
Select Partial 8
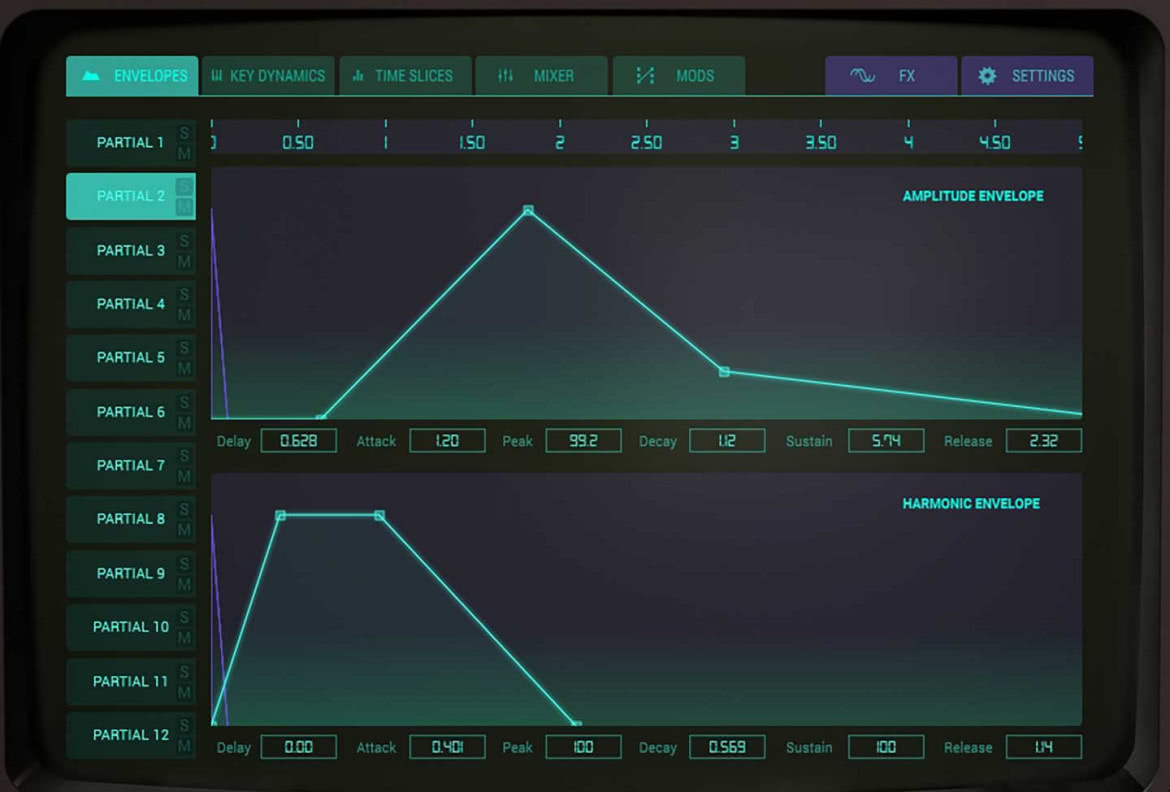[130, 519]
